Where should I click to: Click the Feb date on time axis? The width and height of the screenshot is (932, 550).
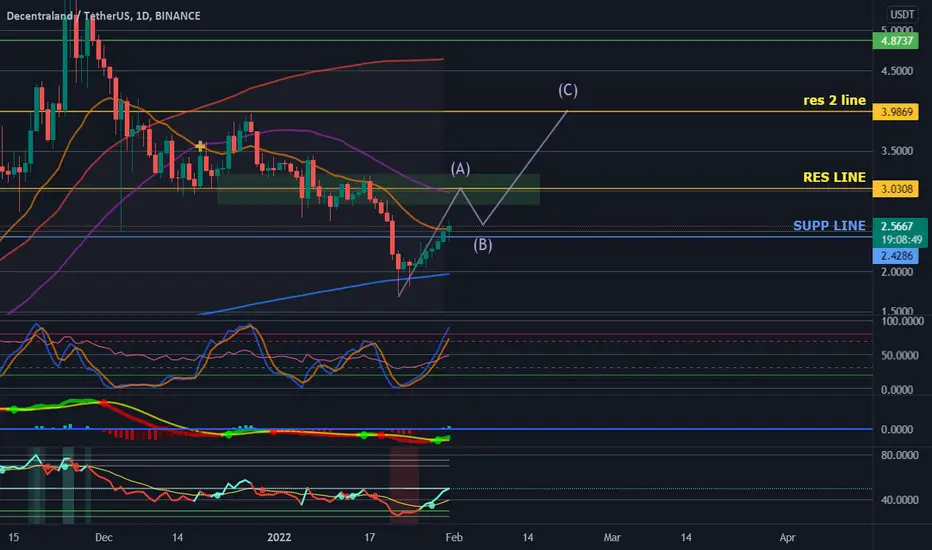[454, 538]
